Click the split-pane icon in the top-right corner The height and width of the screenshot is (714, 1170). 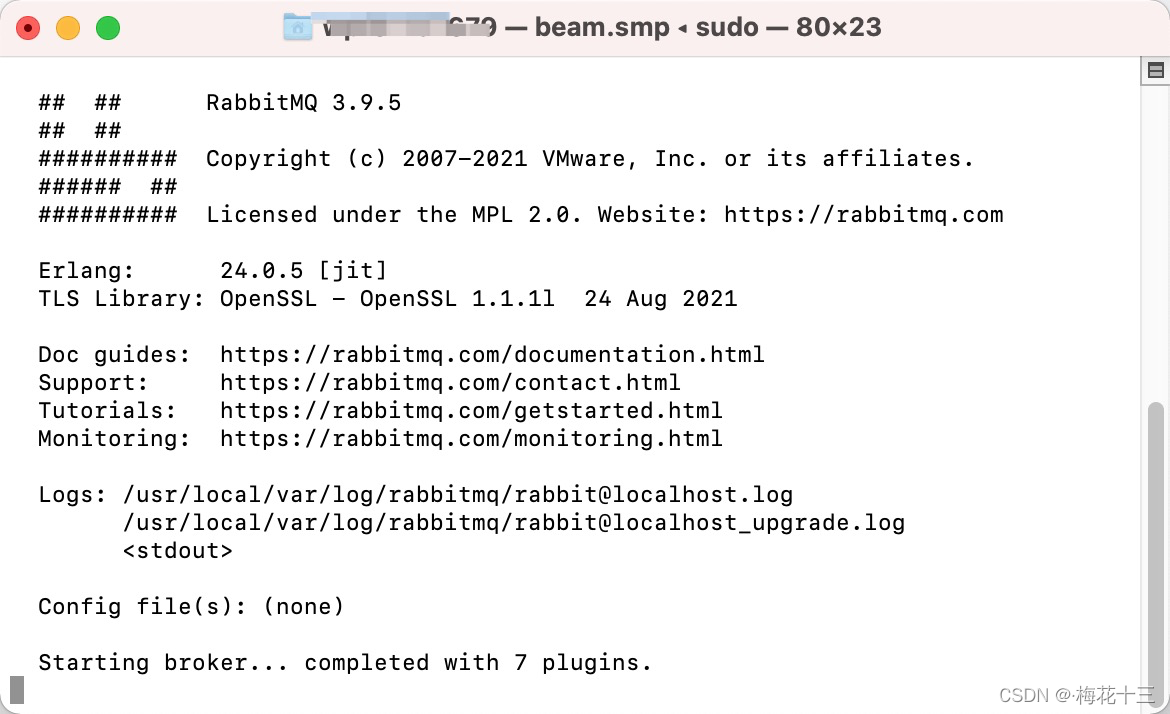[1155, 70]
